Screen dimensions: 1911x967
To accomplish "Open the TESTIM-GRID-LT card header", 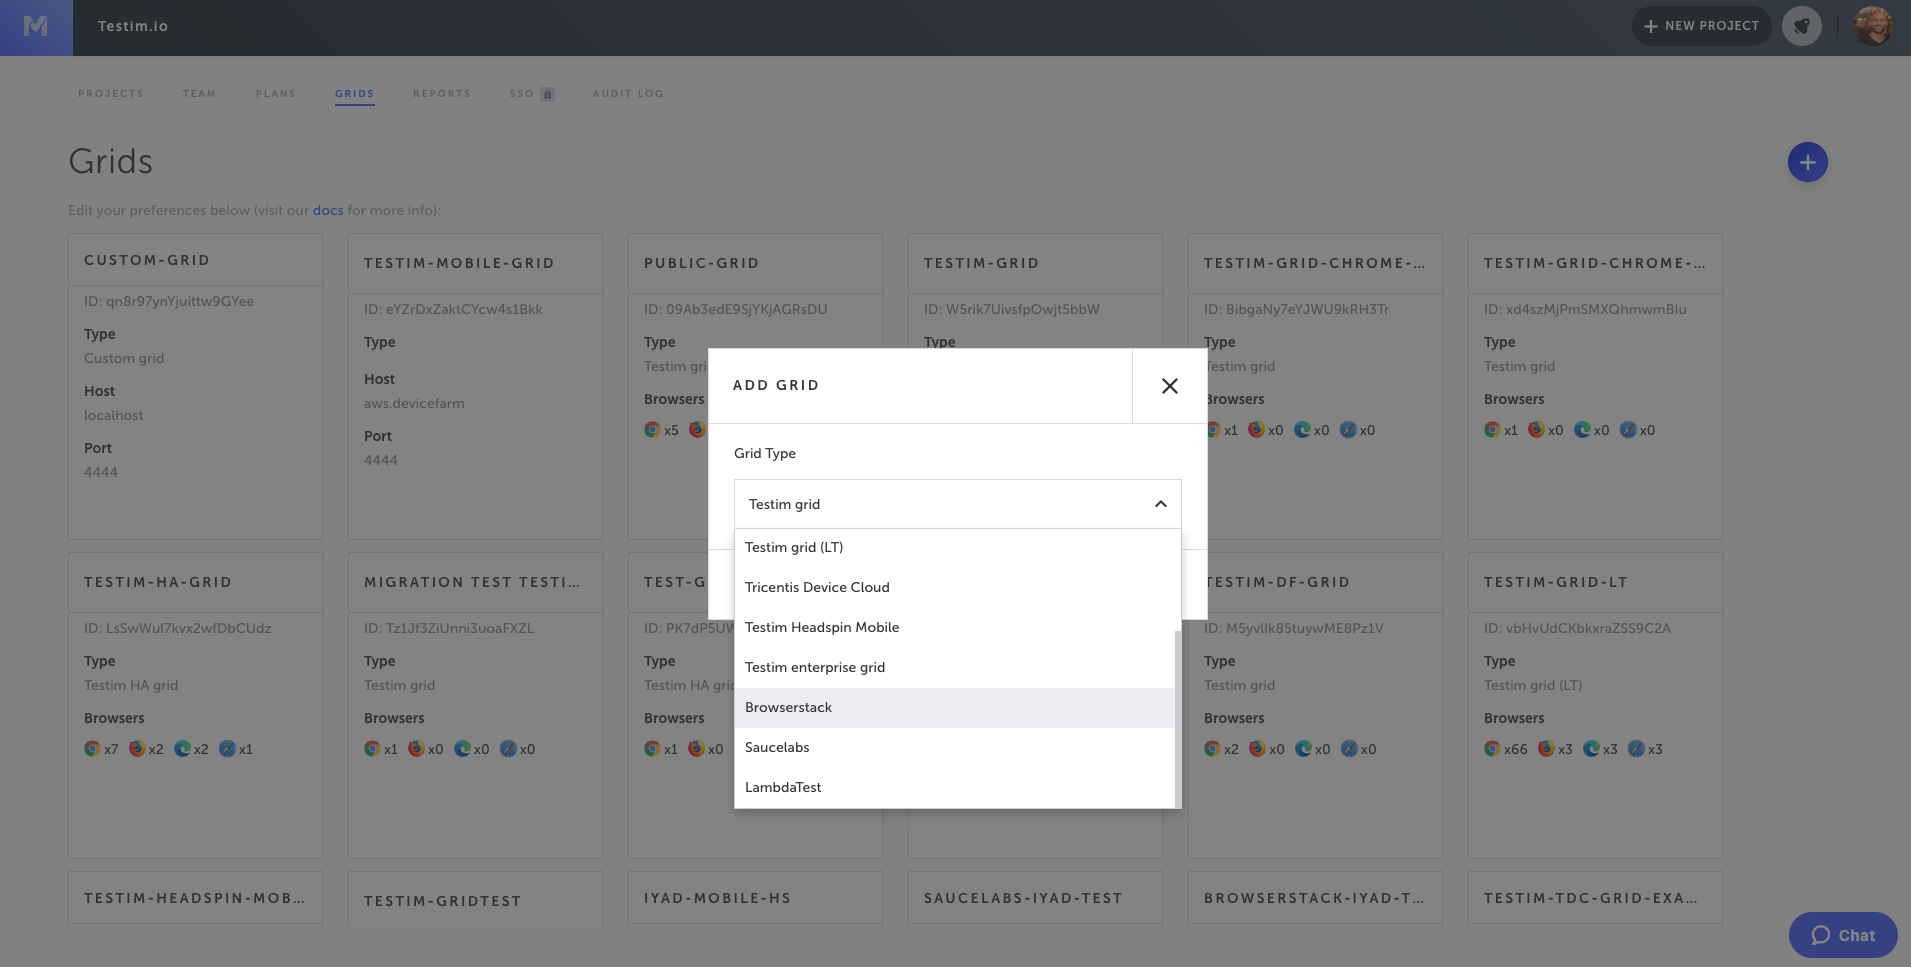I will (x=1595, y=582).
